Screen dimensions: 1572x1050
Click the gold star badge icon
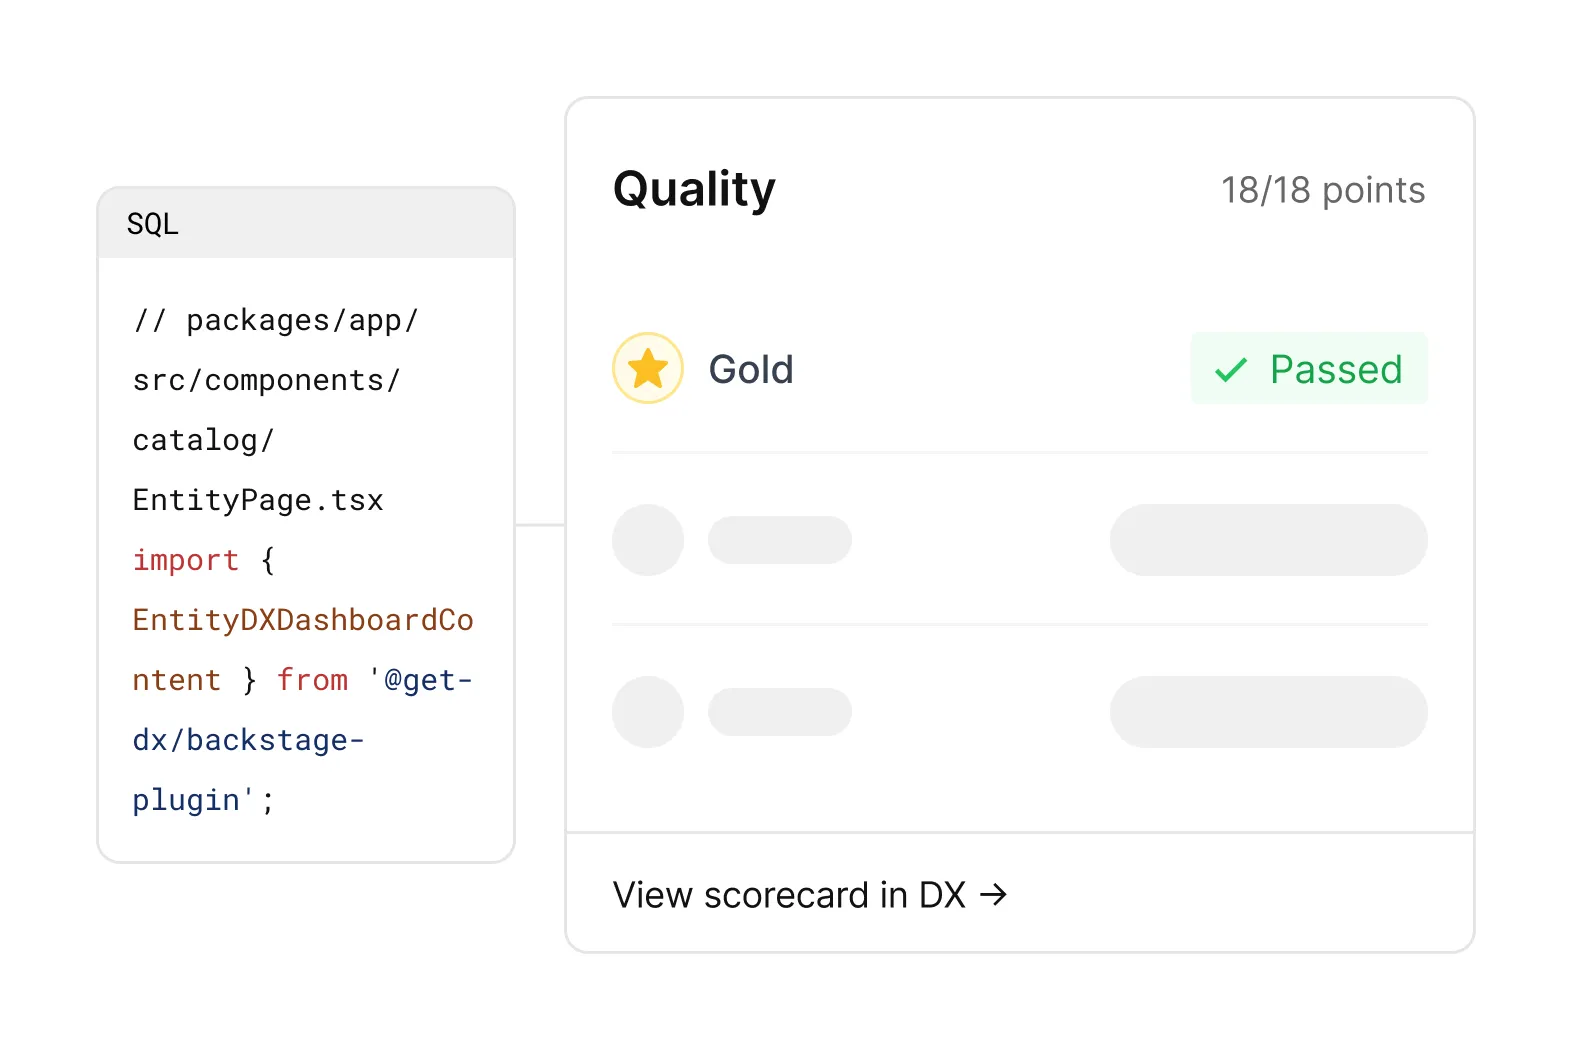click(648, 368)
